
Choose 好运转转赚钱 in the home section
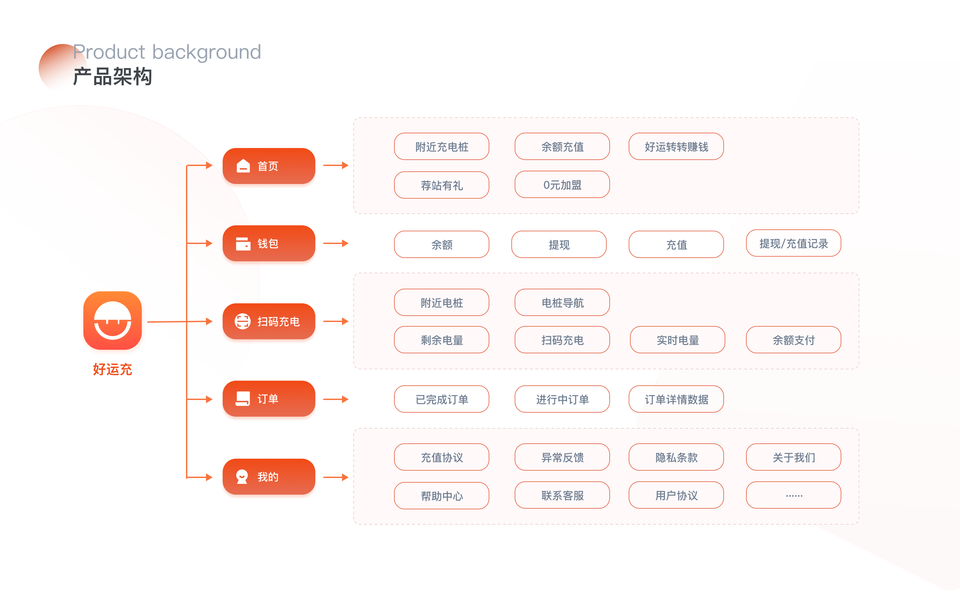(x=676, y=147)
